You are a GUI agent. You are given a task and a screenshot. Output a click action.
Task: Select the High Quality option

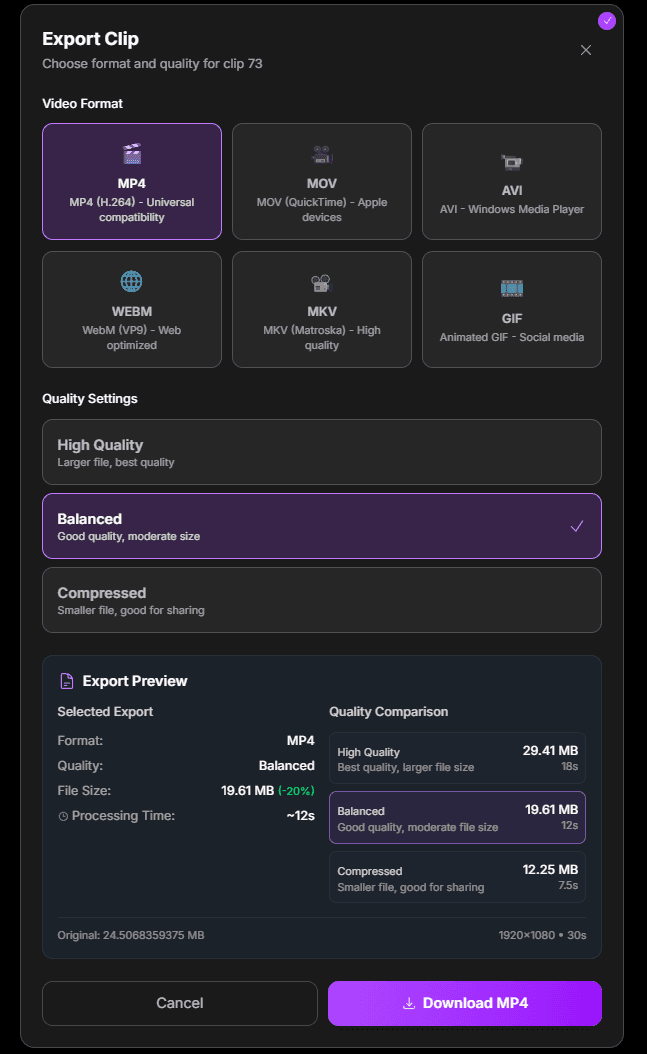tap(321, 452)
